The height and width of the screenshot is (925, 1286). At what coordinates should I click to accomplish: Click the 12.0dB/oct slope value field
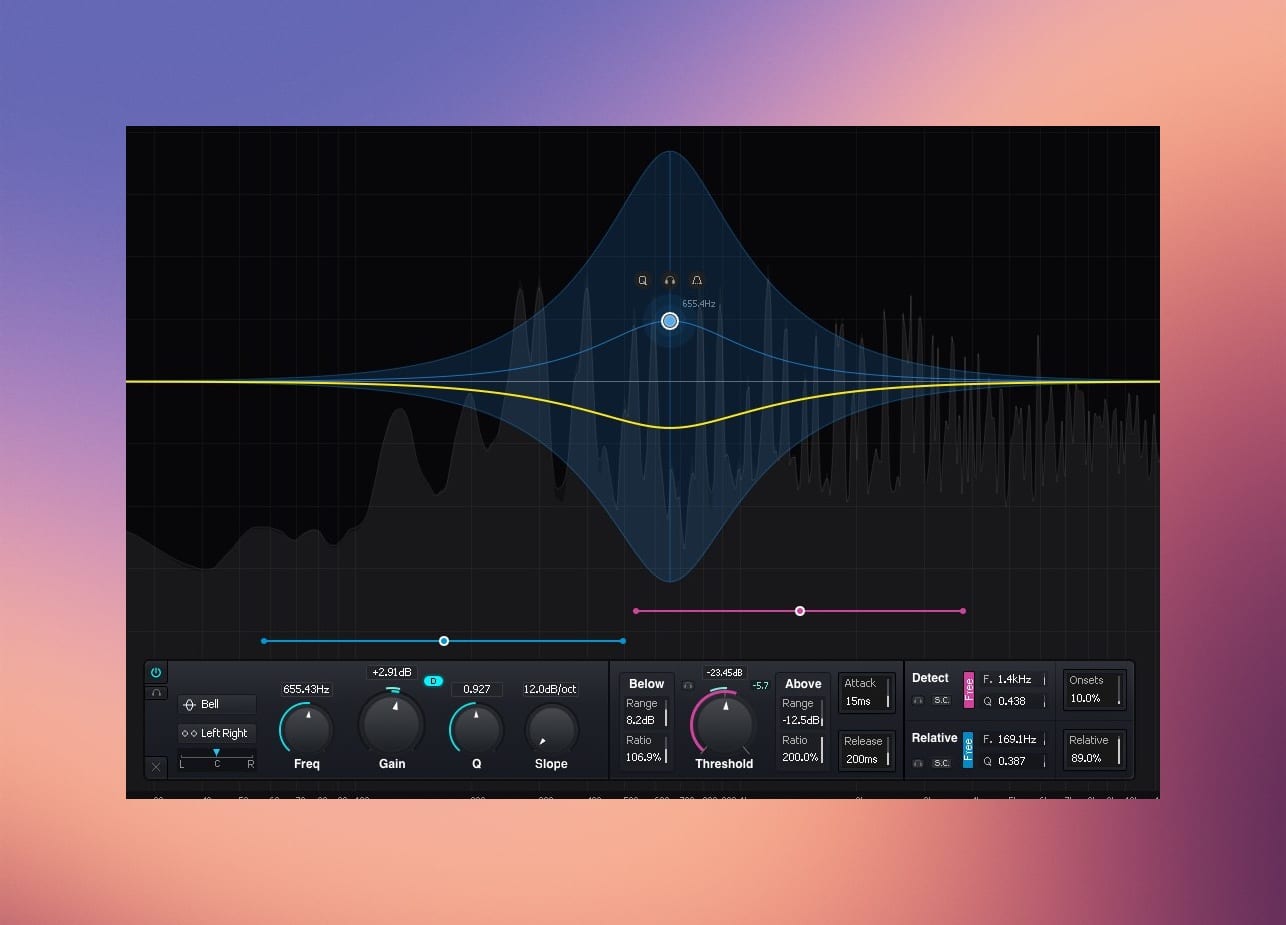click(x=550, y=689)
